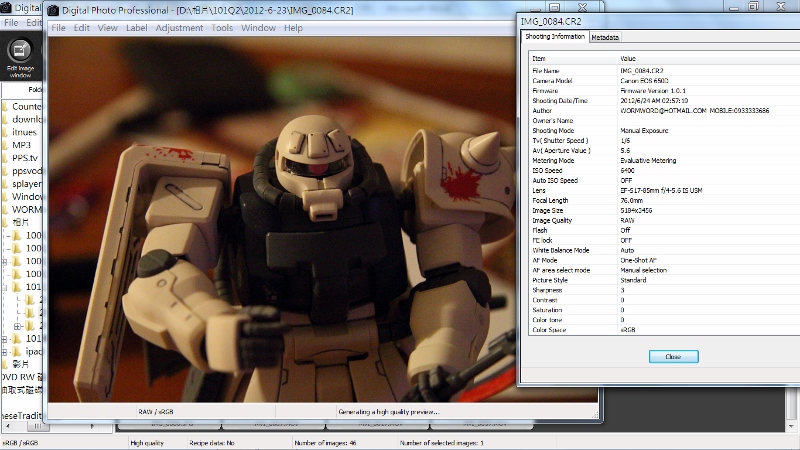This screenshot has height=450, width=800.
Task: Open the Edit menu in edit window
Action: click(x=82, y=28)
